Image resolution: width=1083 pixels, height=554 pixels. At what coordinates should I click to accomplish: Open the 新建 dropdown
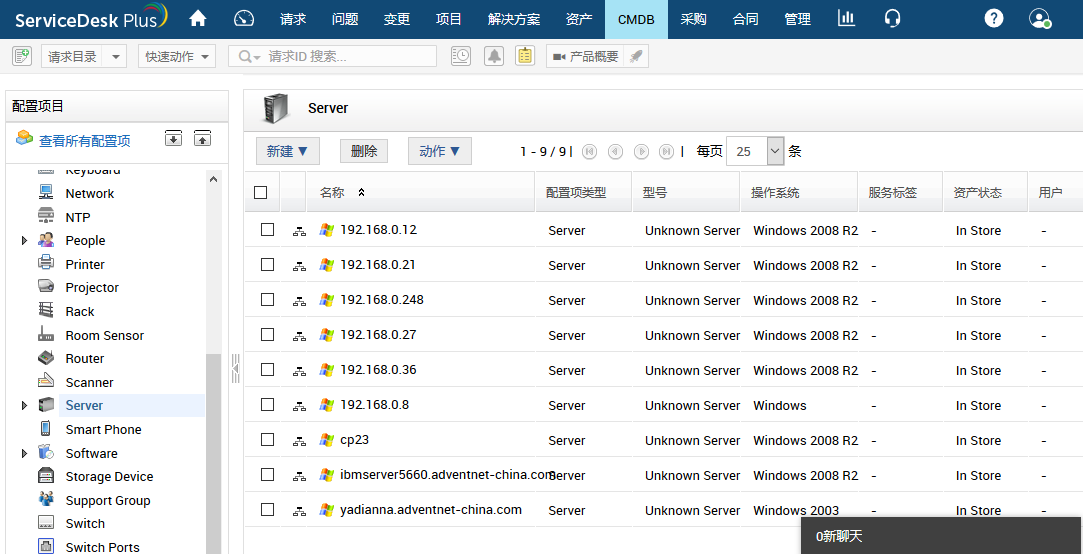click(x=287, y=151)
